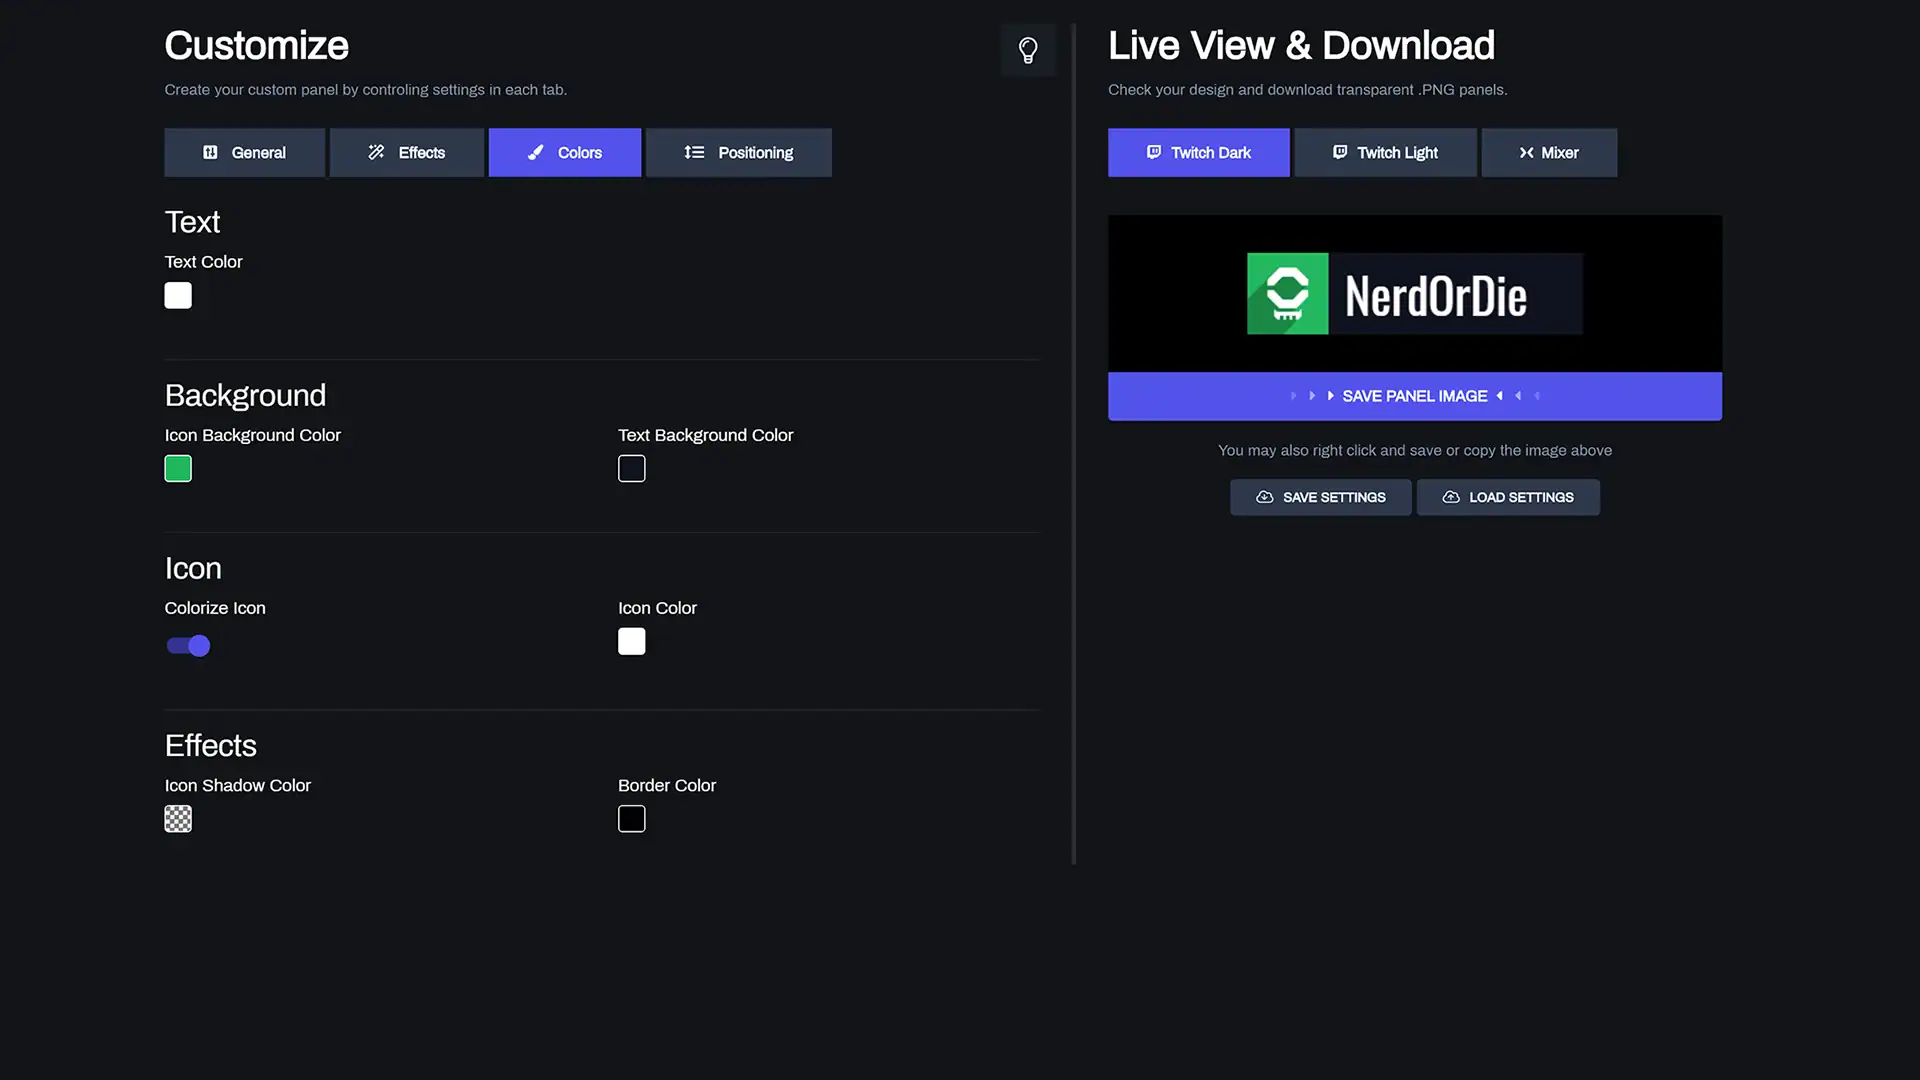The height and width of the screenshot is (1080, 1920).
Task: Click the lightbulb tips icon
Action: click(x=1028, y=50)
